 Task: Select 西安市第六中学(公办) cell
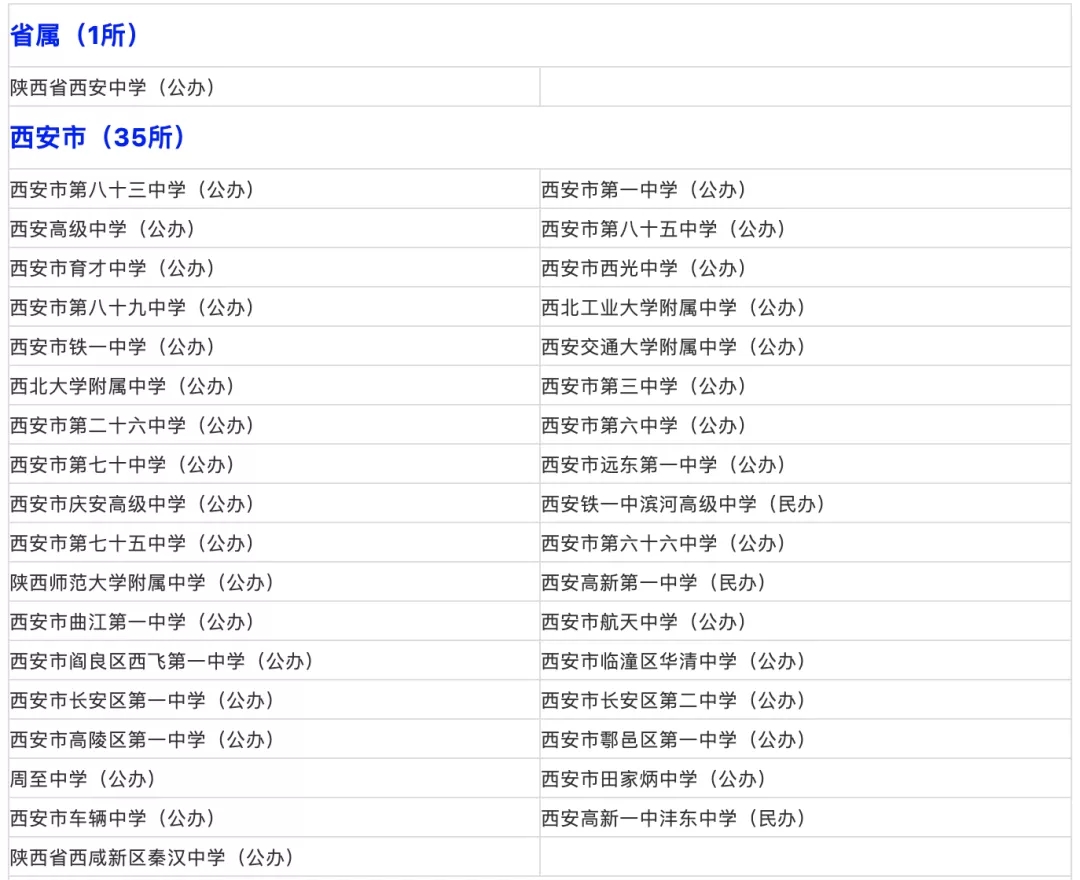point(805,424)
